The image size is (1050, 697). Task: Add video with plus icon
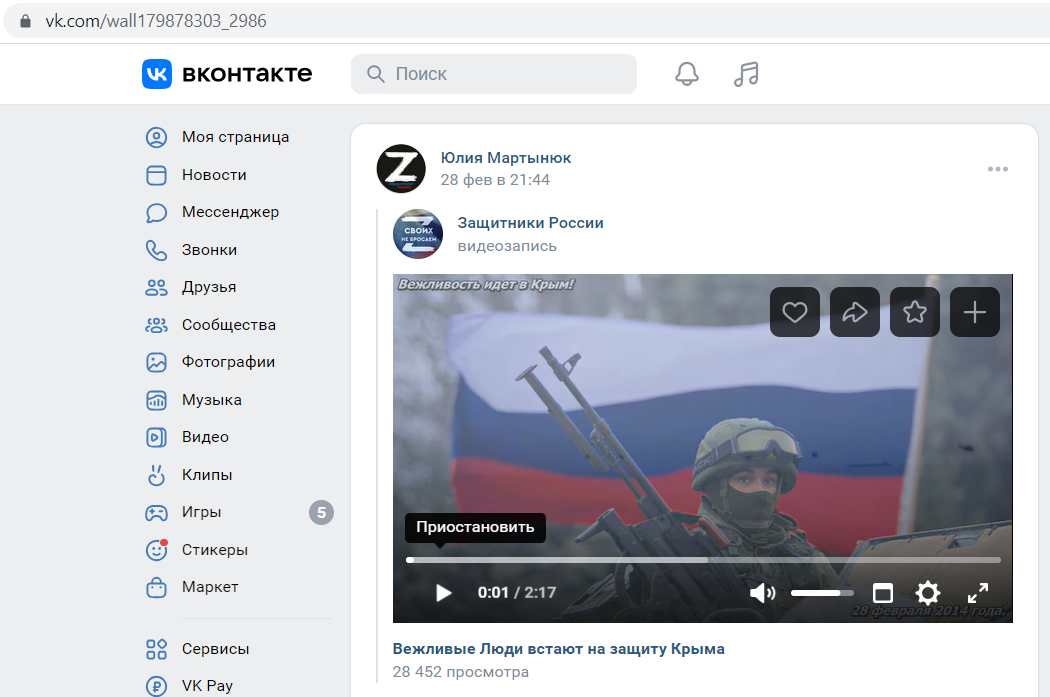pos(975,312)
